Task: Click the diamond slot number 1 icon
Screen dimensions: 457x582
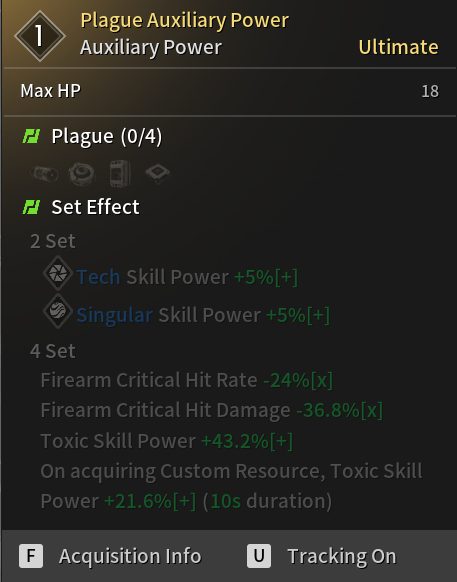Action: pos(40,36)
